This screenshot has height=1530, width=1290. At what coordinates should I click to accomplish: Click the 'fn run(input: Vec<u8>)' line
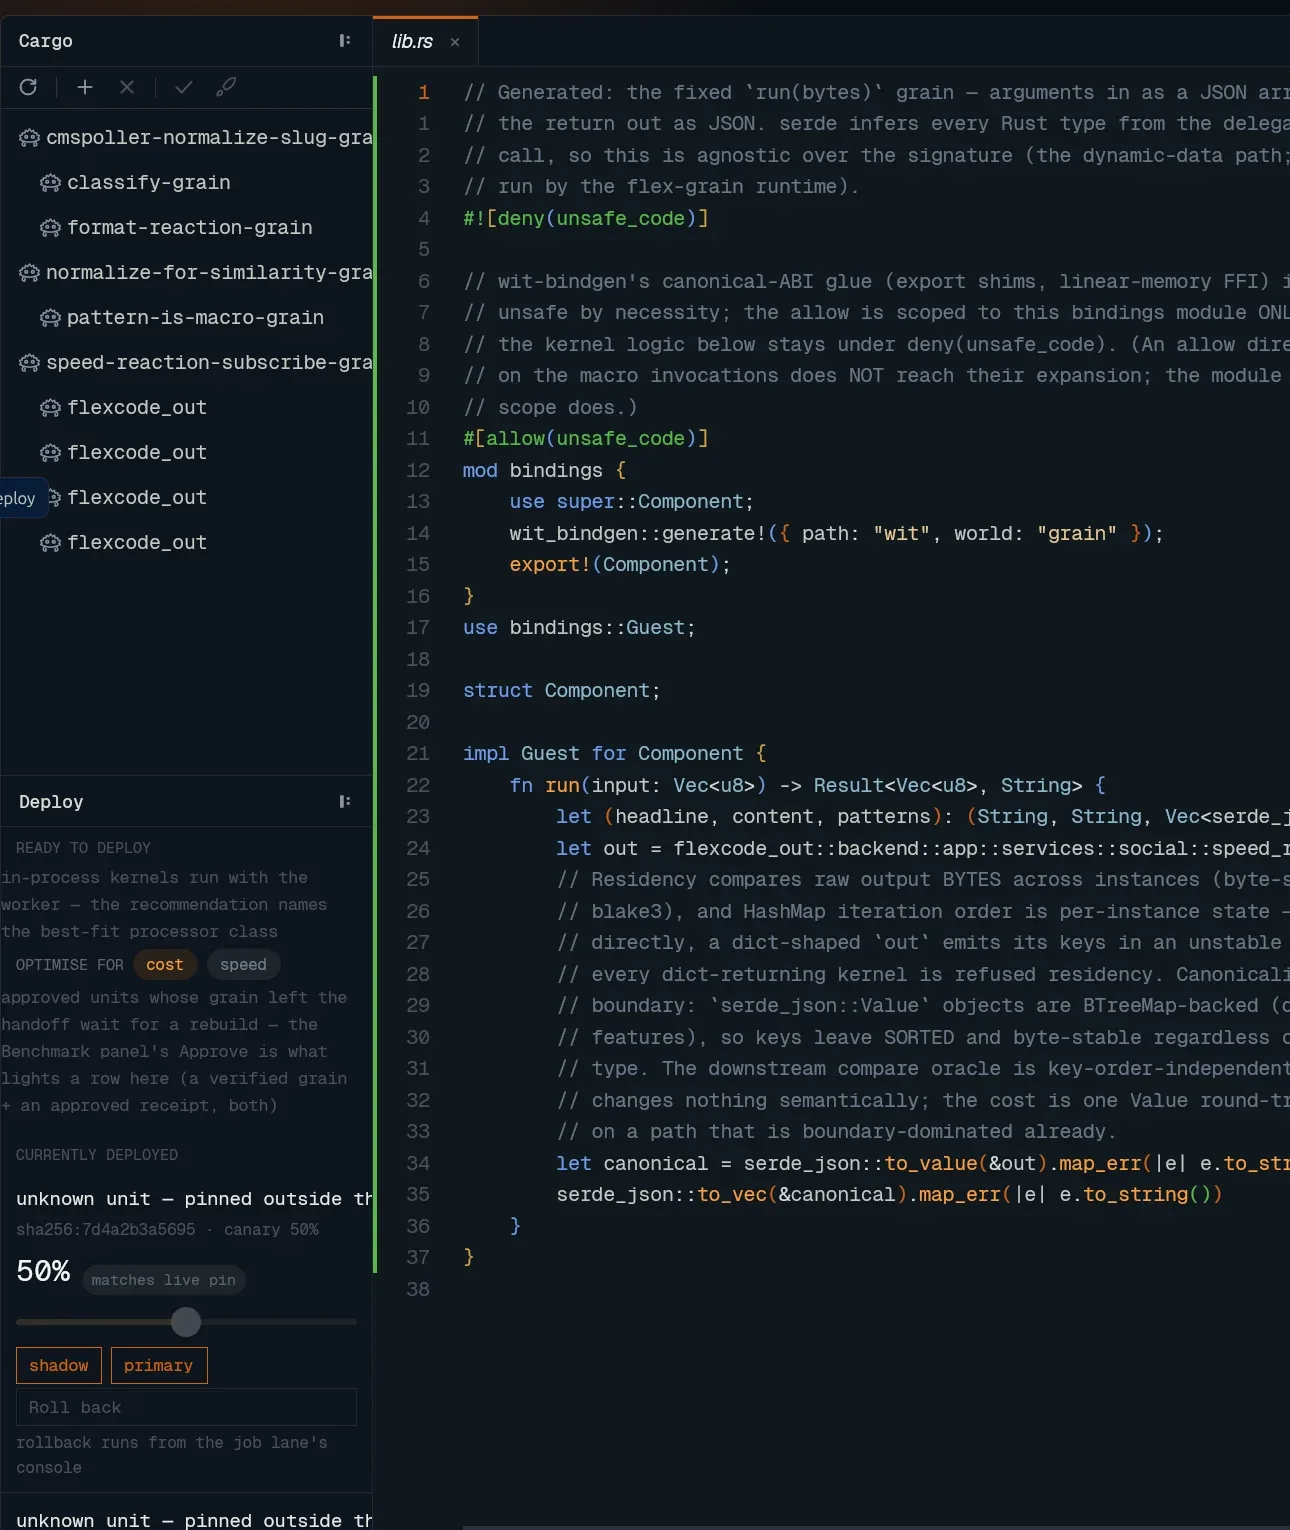808,786
